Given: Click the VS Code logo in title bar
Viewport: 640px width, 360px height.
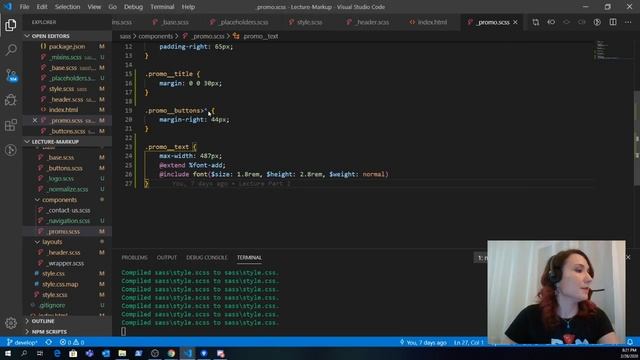Looking at the screenshot, I should point(8,7).
